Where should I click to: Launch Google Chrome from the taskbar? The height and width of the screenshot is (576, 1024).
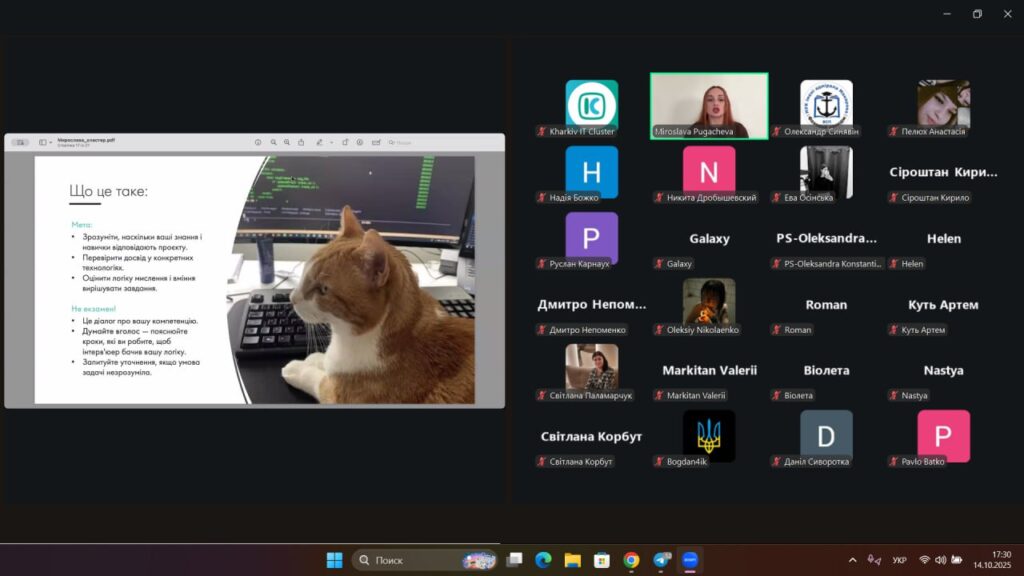pyautogui.click(x=631, y=560)
